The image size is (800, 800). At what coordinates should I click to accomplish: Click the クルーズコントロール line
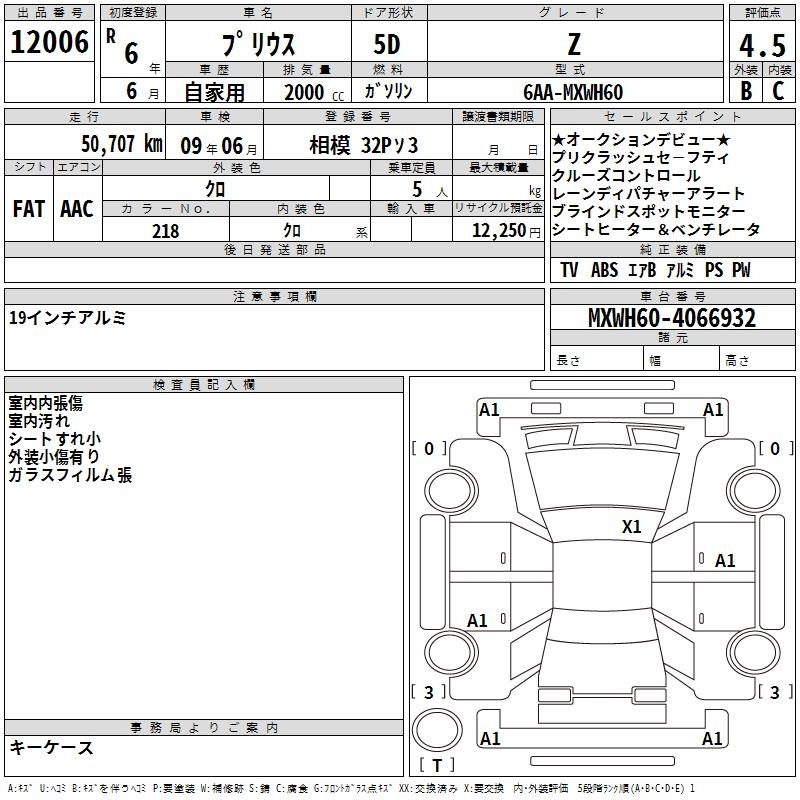627,176
